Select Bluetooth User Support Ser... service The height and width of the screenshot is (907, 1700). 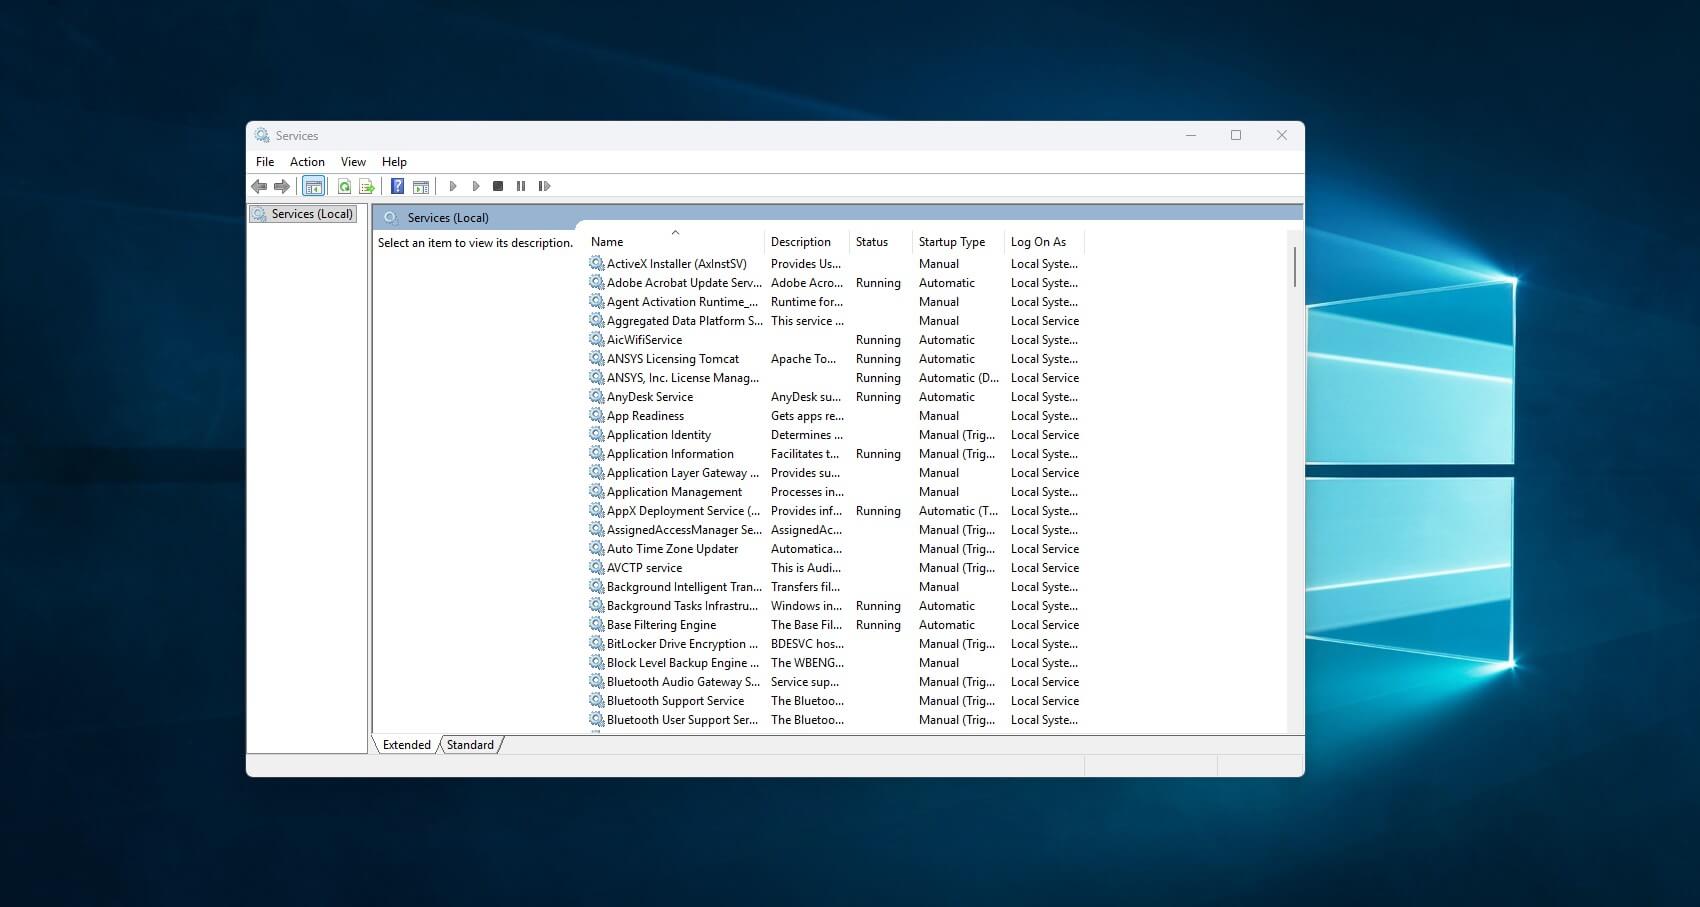(x=835, y=720)
